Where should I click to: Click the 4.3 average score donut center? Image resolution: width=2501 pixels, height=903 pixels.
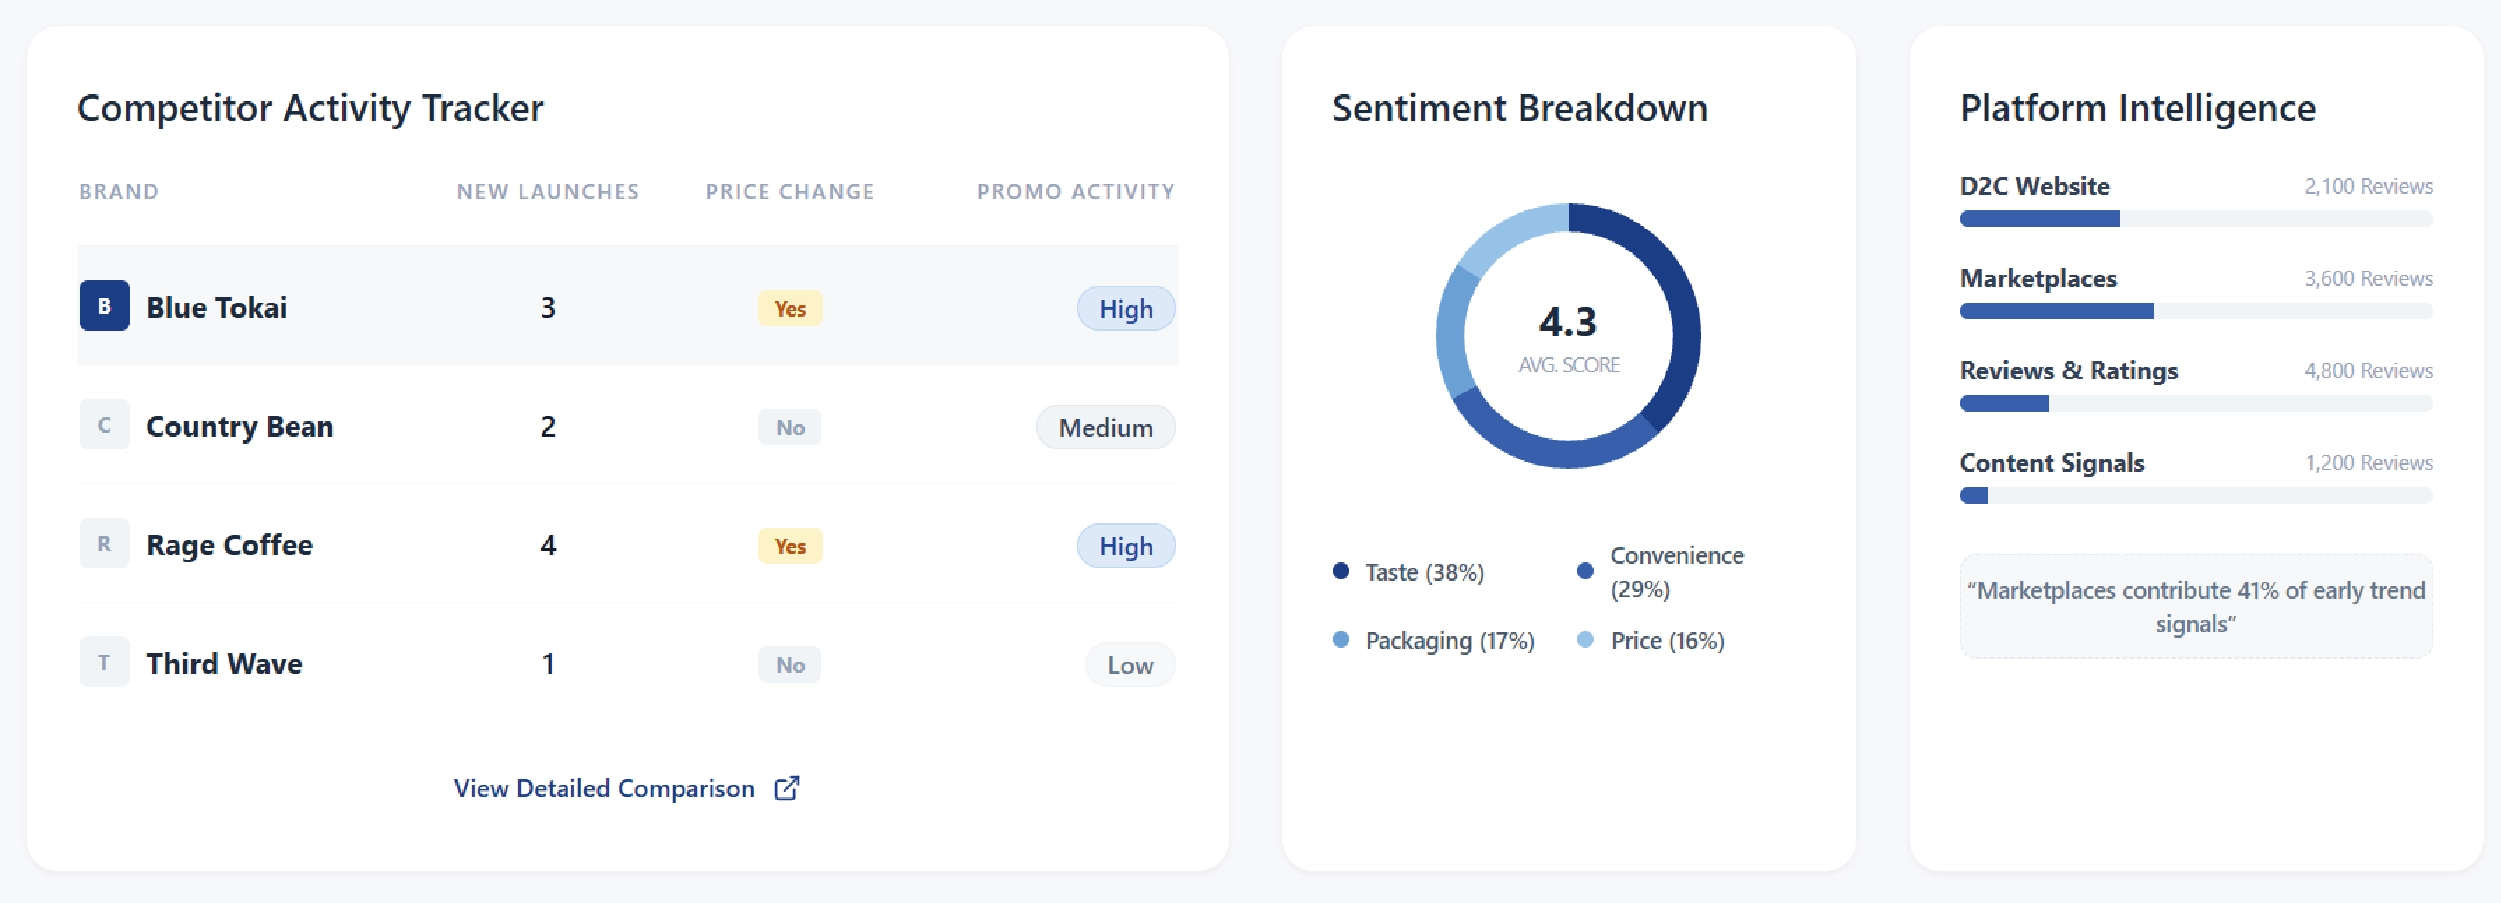(x=1568, y=336)
